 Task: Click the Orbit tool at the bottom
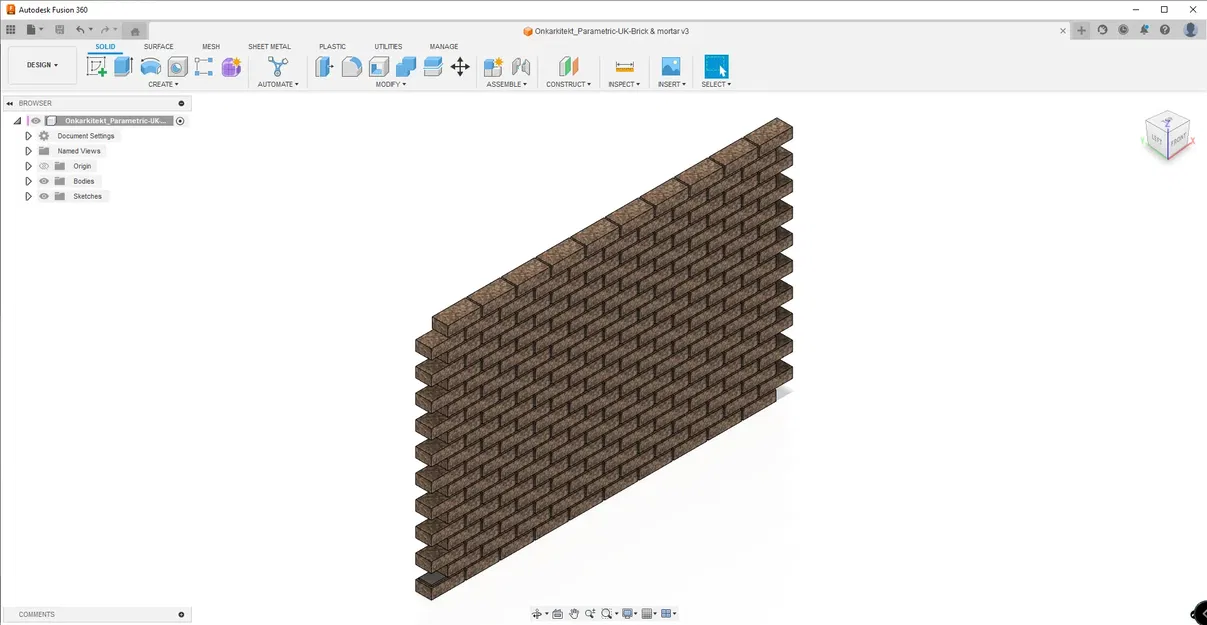tap(537, 613)
